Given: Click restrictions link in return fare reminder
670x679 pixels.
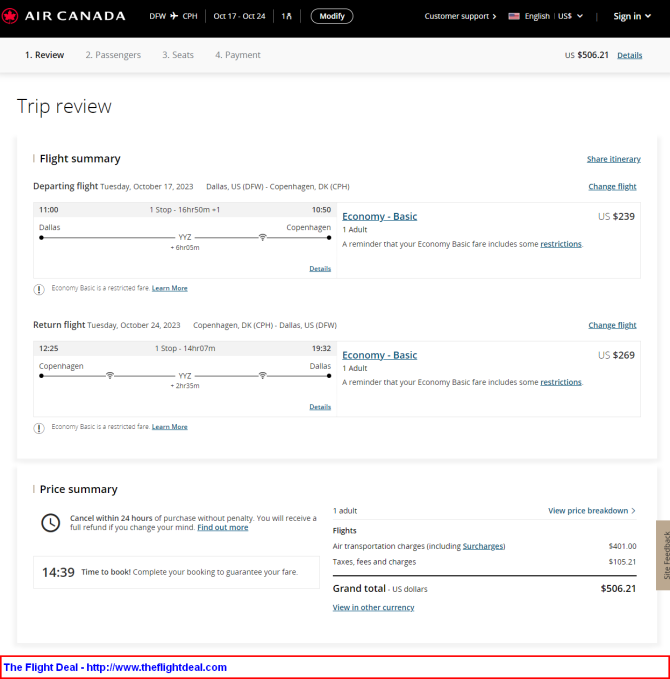Looking at the screenshot, I should coord(560,382).
